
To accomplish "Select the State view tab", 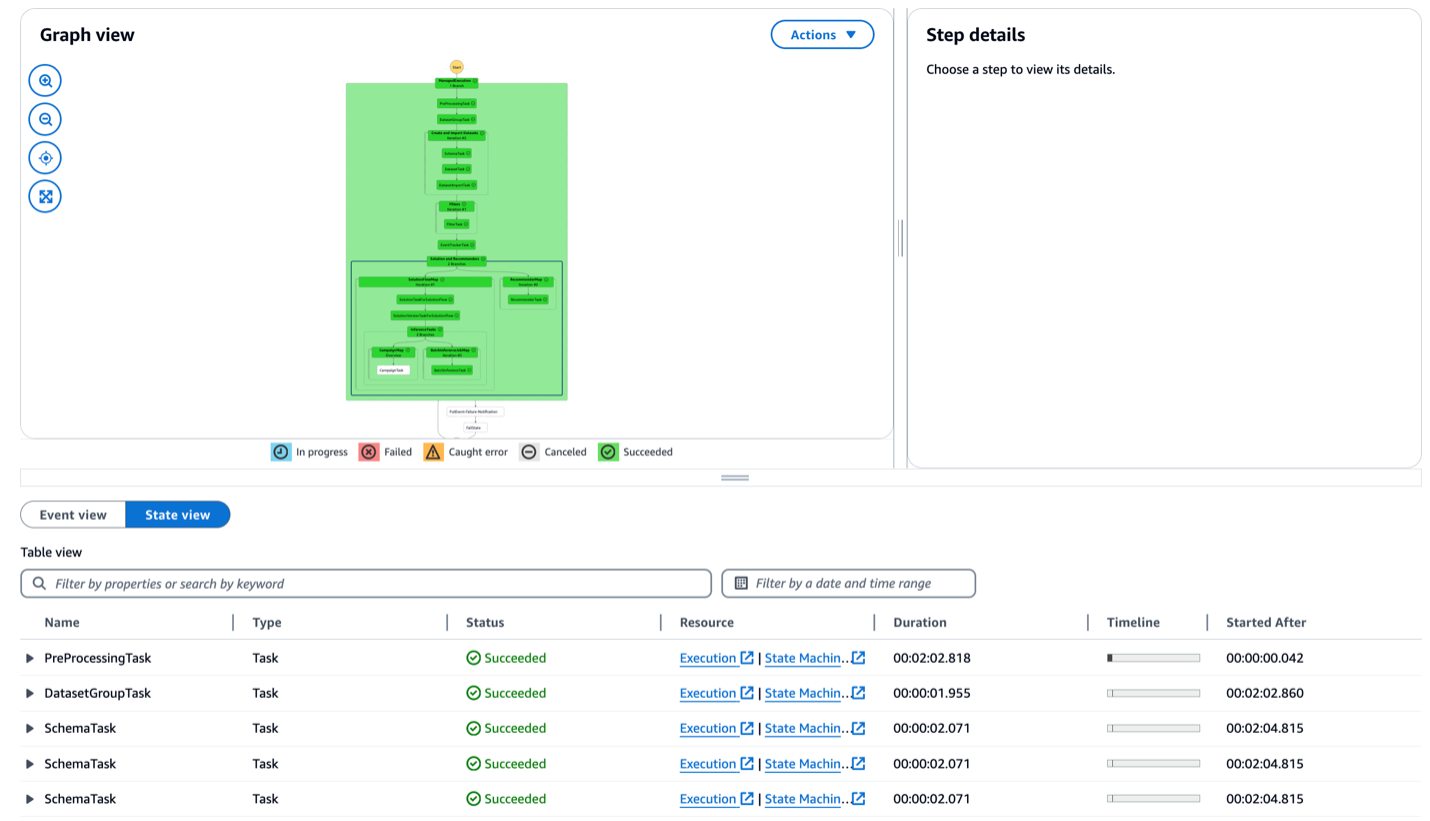I will click(x=177, y=514).
